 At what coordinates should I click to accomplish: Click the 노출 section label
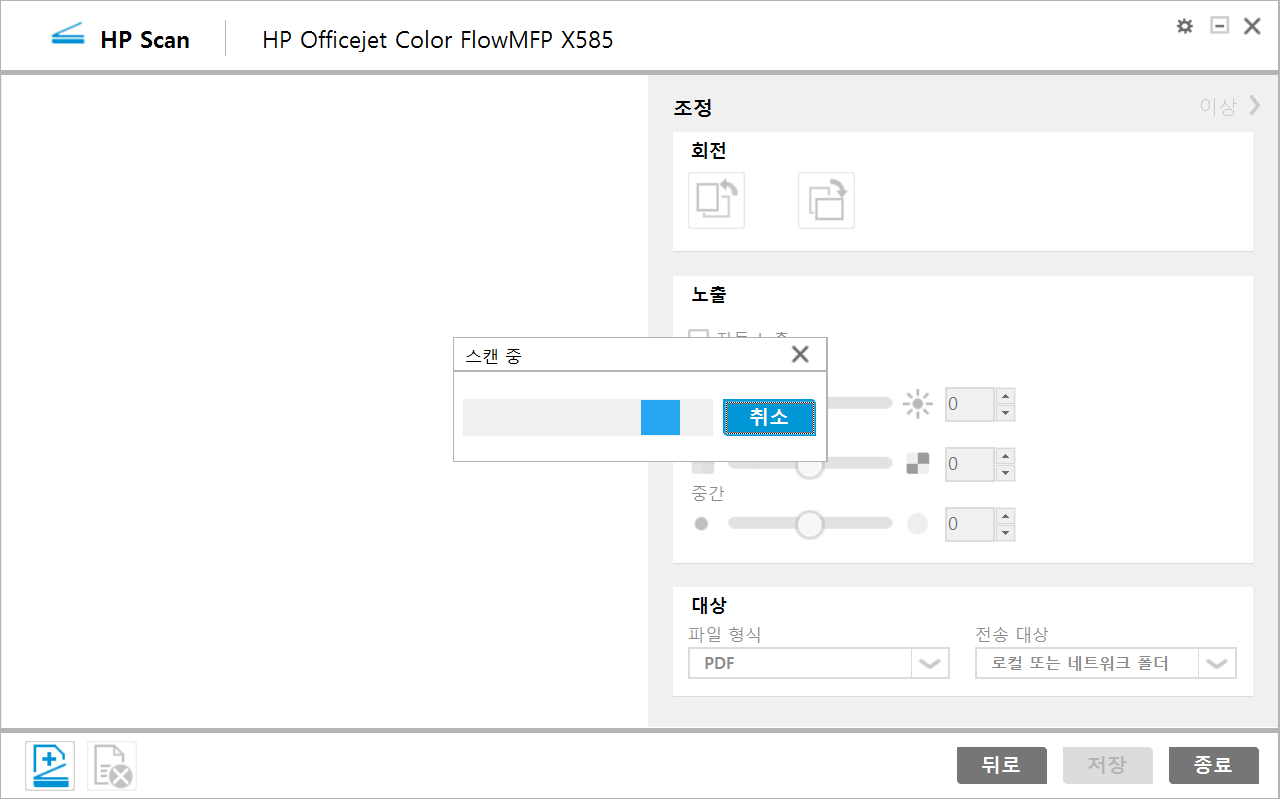708,295
